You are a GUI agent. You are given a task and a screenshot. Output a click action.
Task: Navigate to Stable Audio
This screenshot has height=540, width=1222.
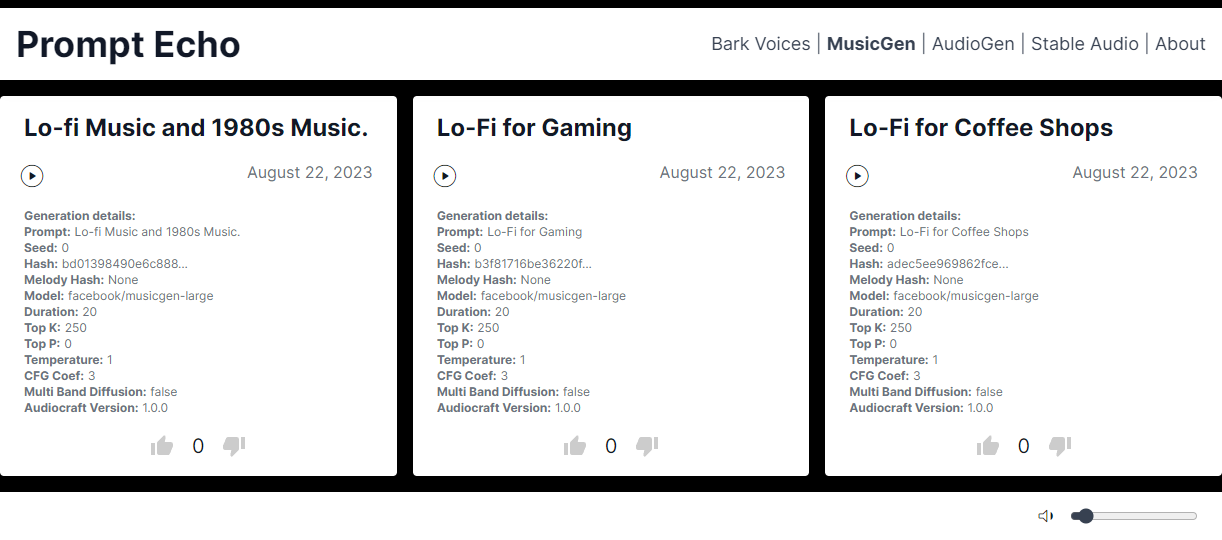tap(1084, 44)
